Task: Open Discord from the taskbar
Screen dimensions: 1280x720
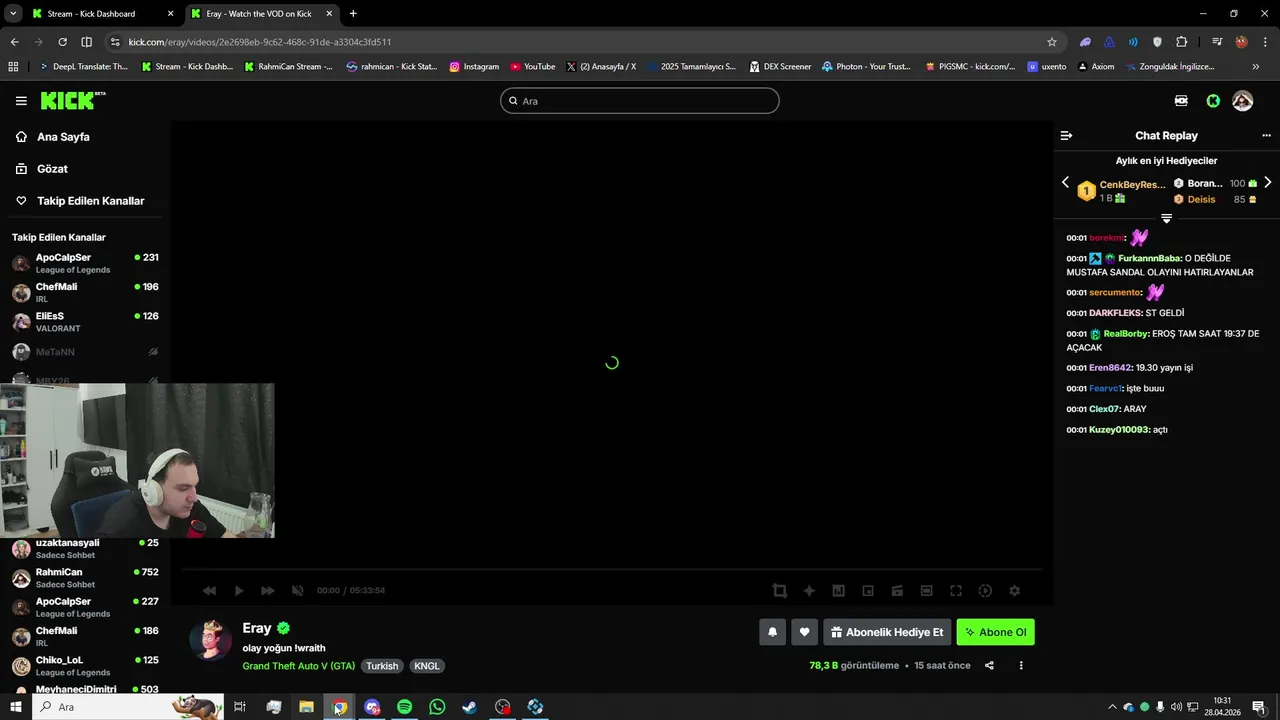Action: pyautogui.click(x=372, y=707)
